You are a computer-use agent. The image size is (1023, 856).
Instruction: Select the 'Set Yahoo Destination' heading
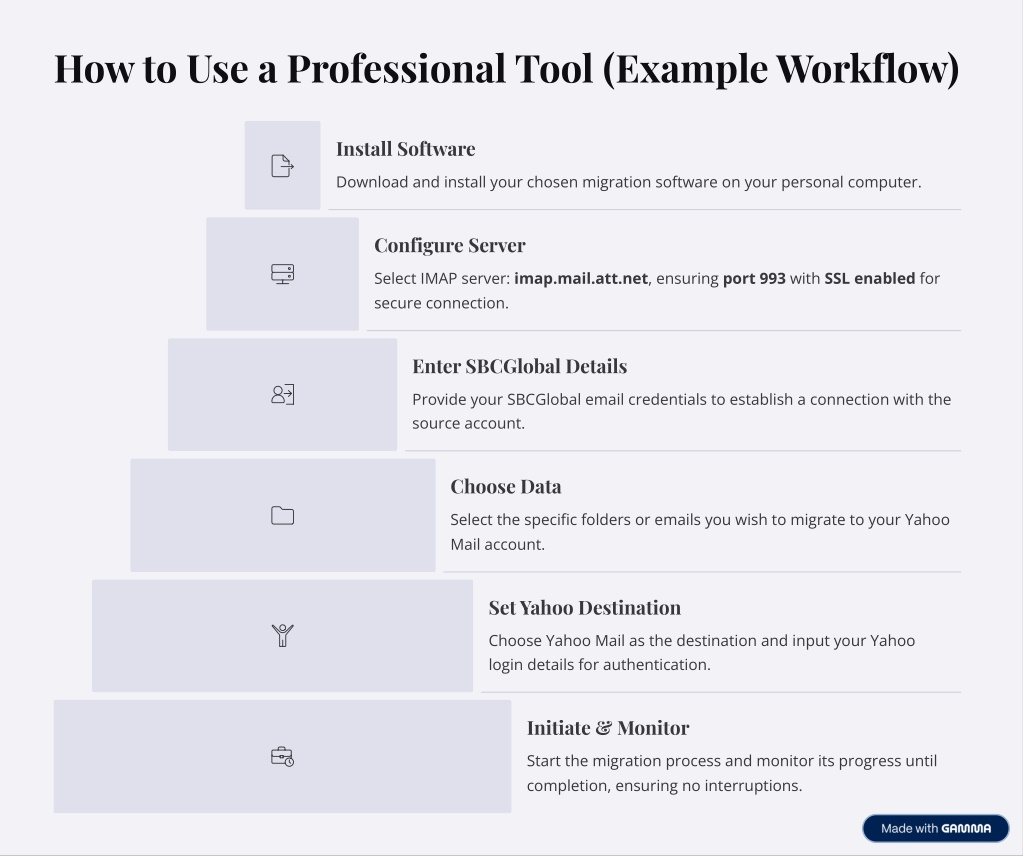585,608
